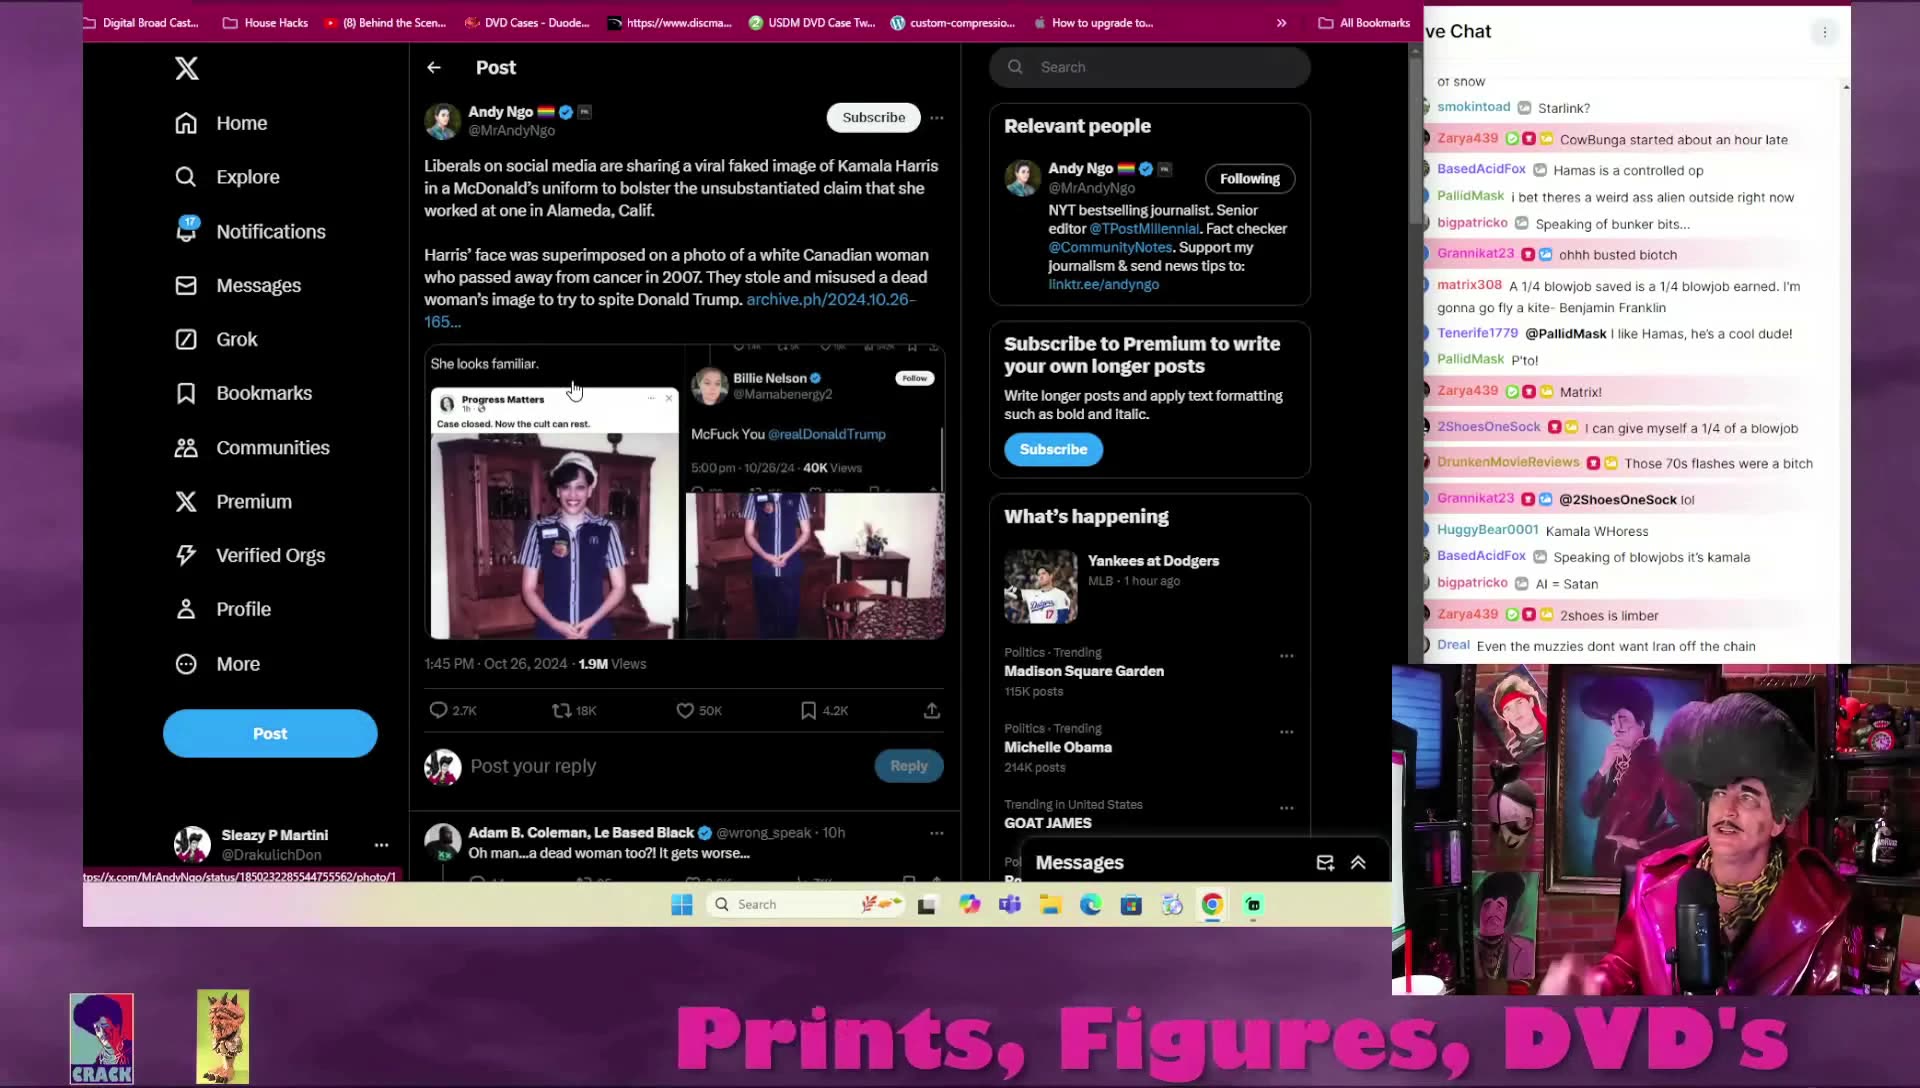
Task: Open the new message compose icon
Action: point(1325,862)
